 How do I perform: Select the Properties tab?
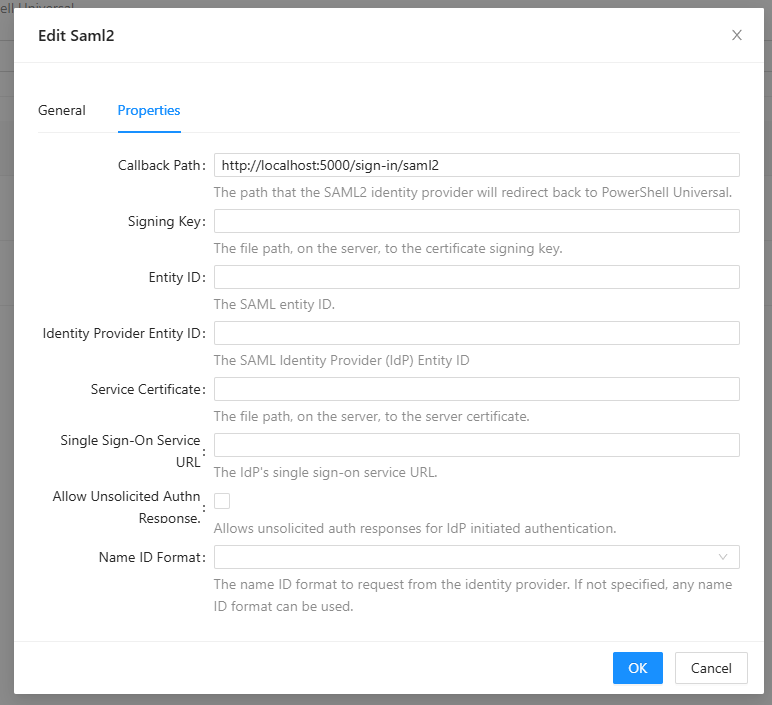(149, 110)
